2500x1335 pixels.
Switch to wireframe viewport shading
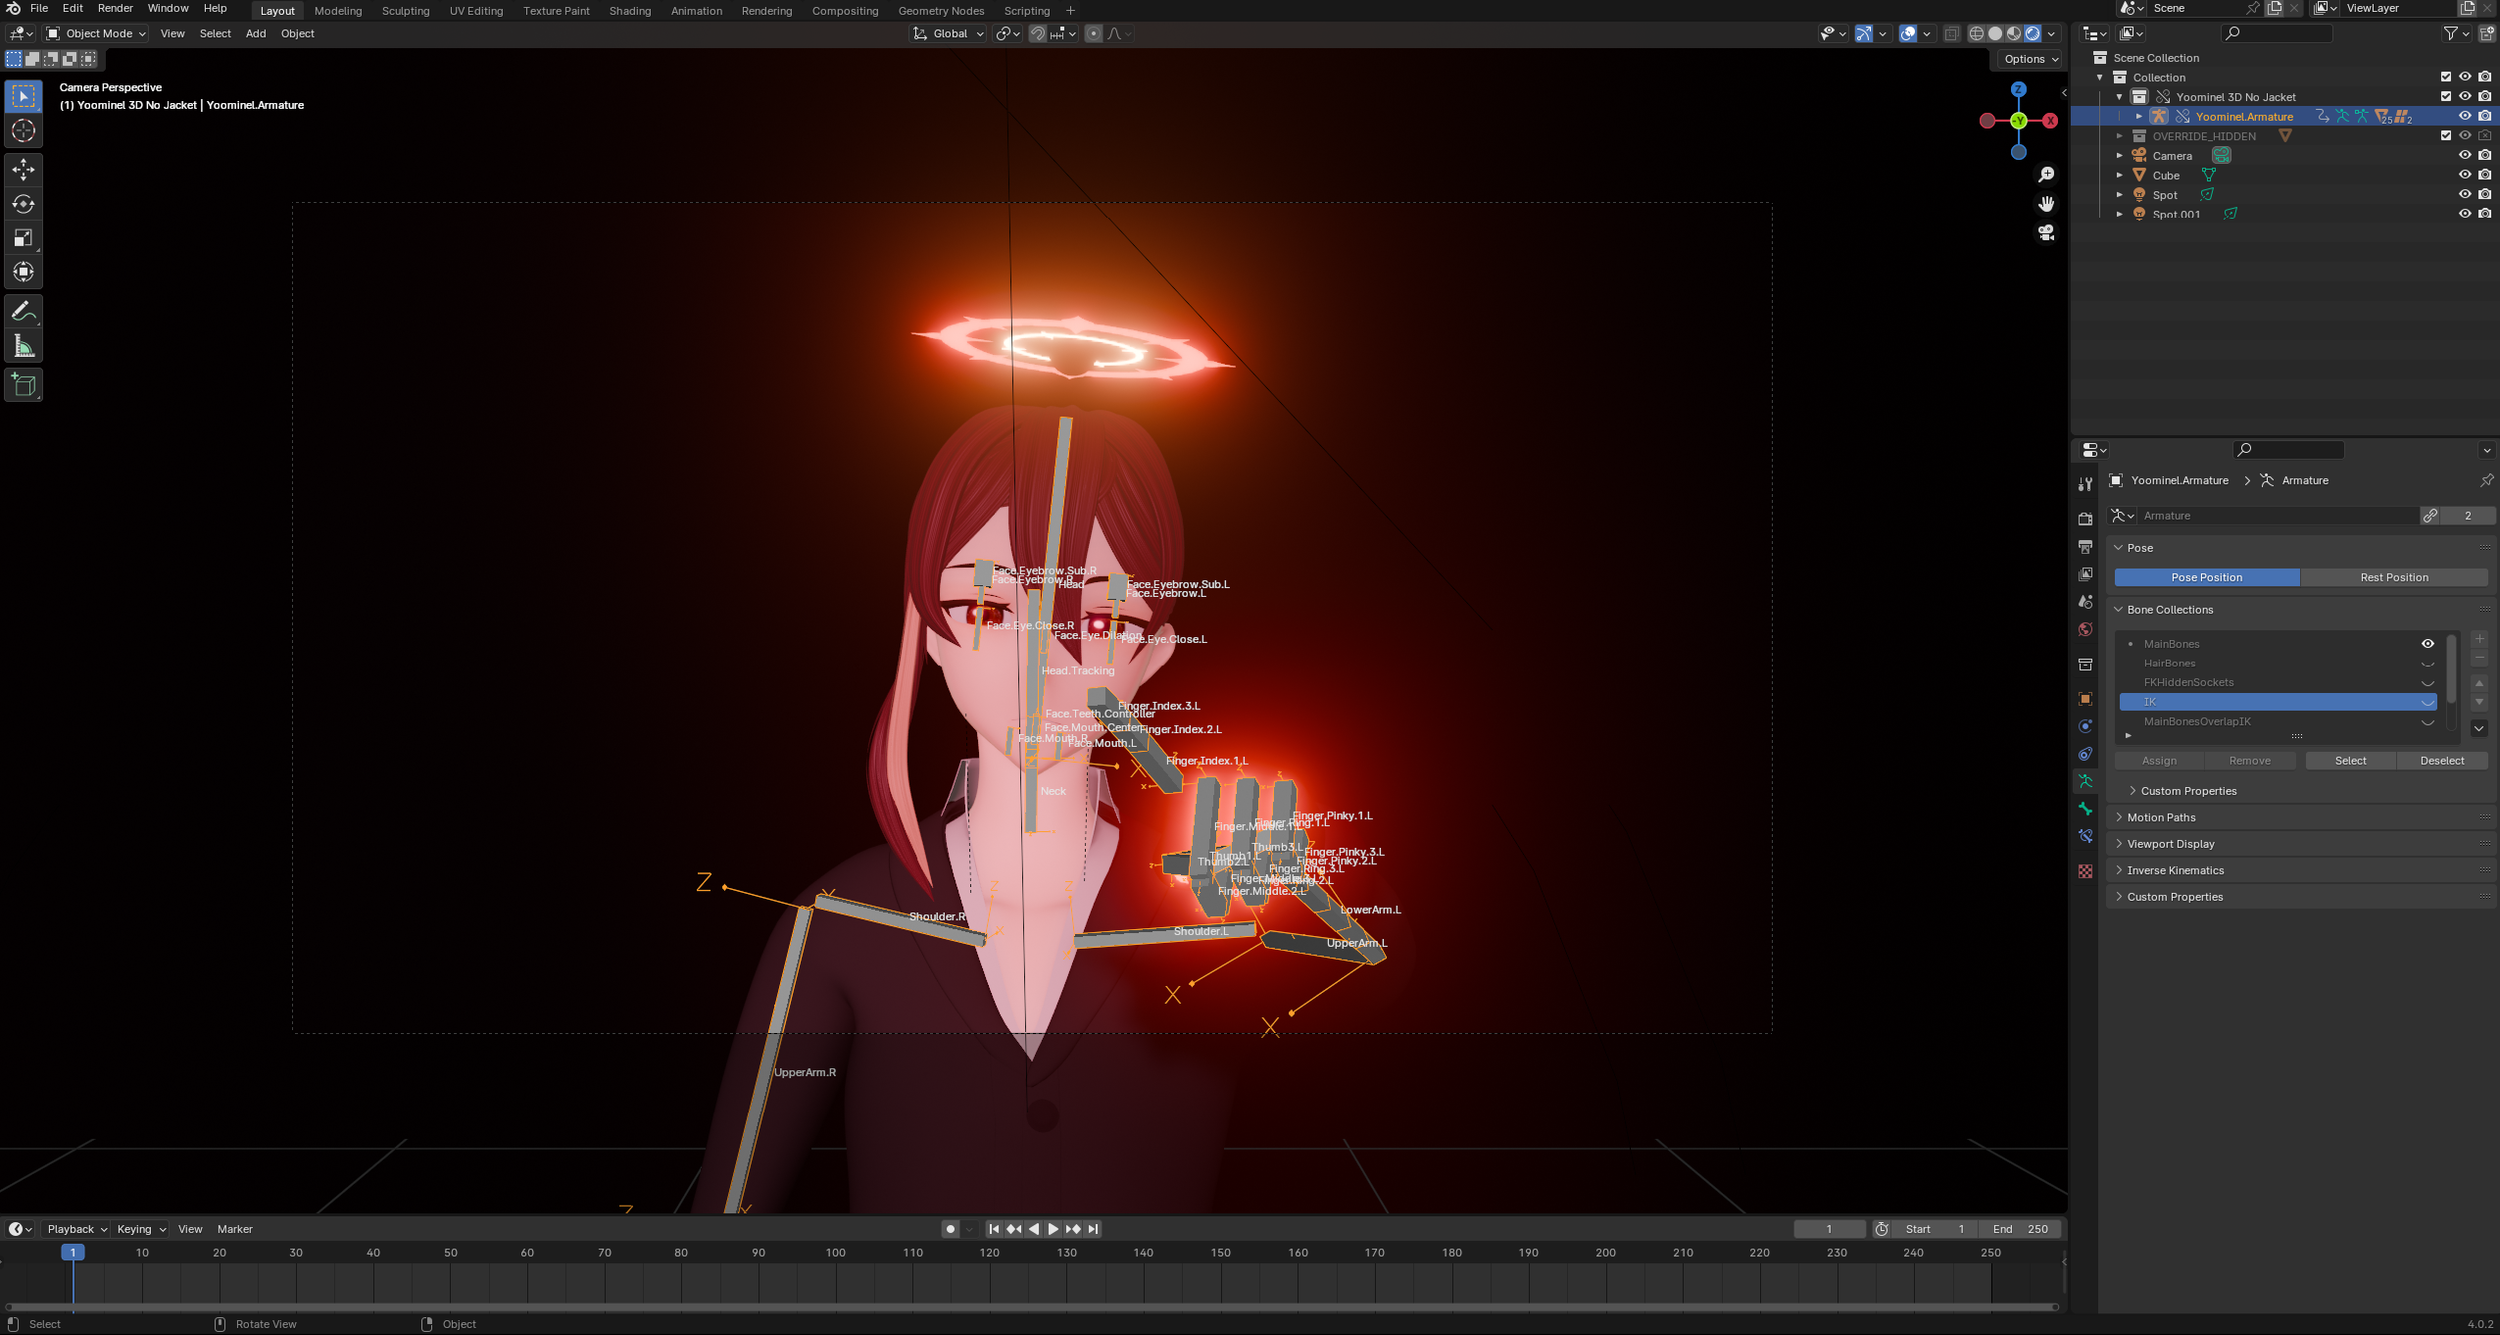click(x=1976, y=34)
